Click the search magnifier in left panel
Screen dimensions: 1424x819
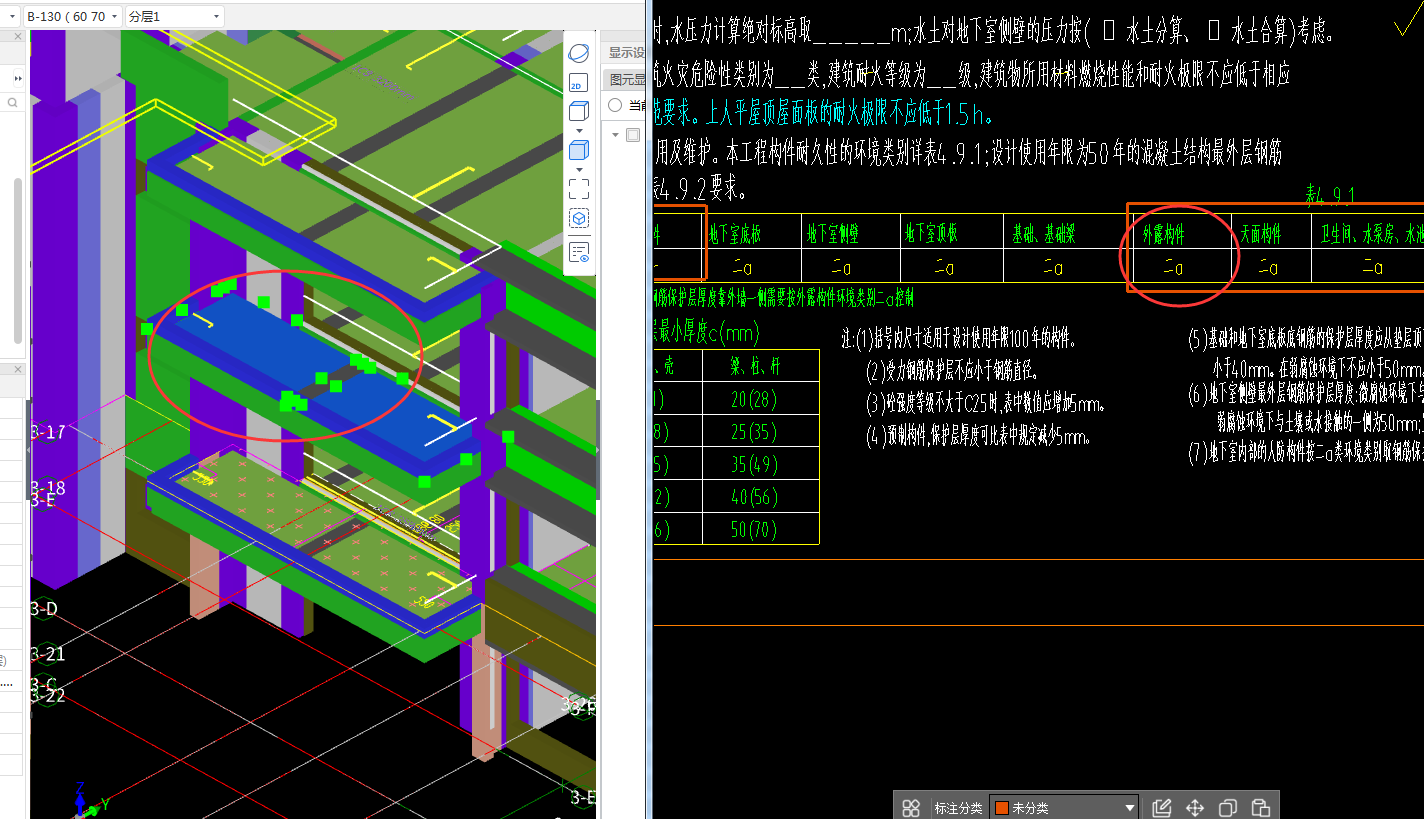(13, 102)
